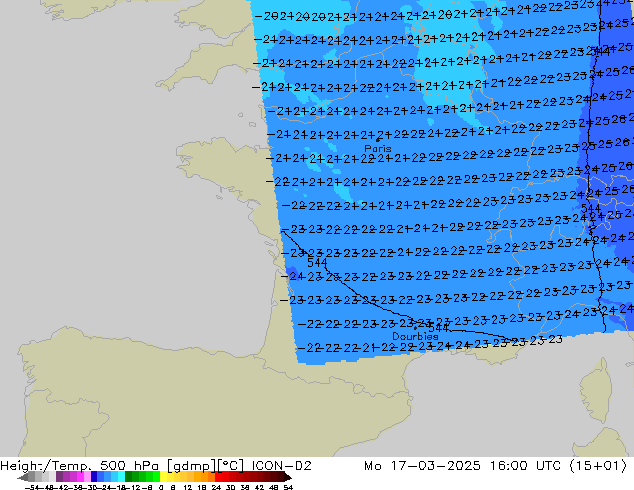This screenshot has width=634, height=490.
Task: Pick the dark green swatch above legend value -12
Action: [129, 477]
